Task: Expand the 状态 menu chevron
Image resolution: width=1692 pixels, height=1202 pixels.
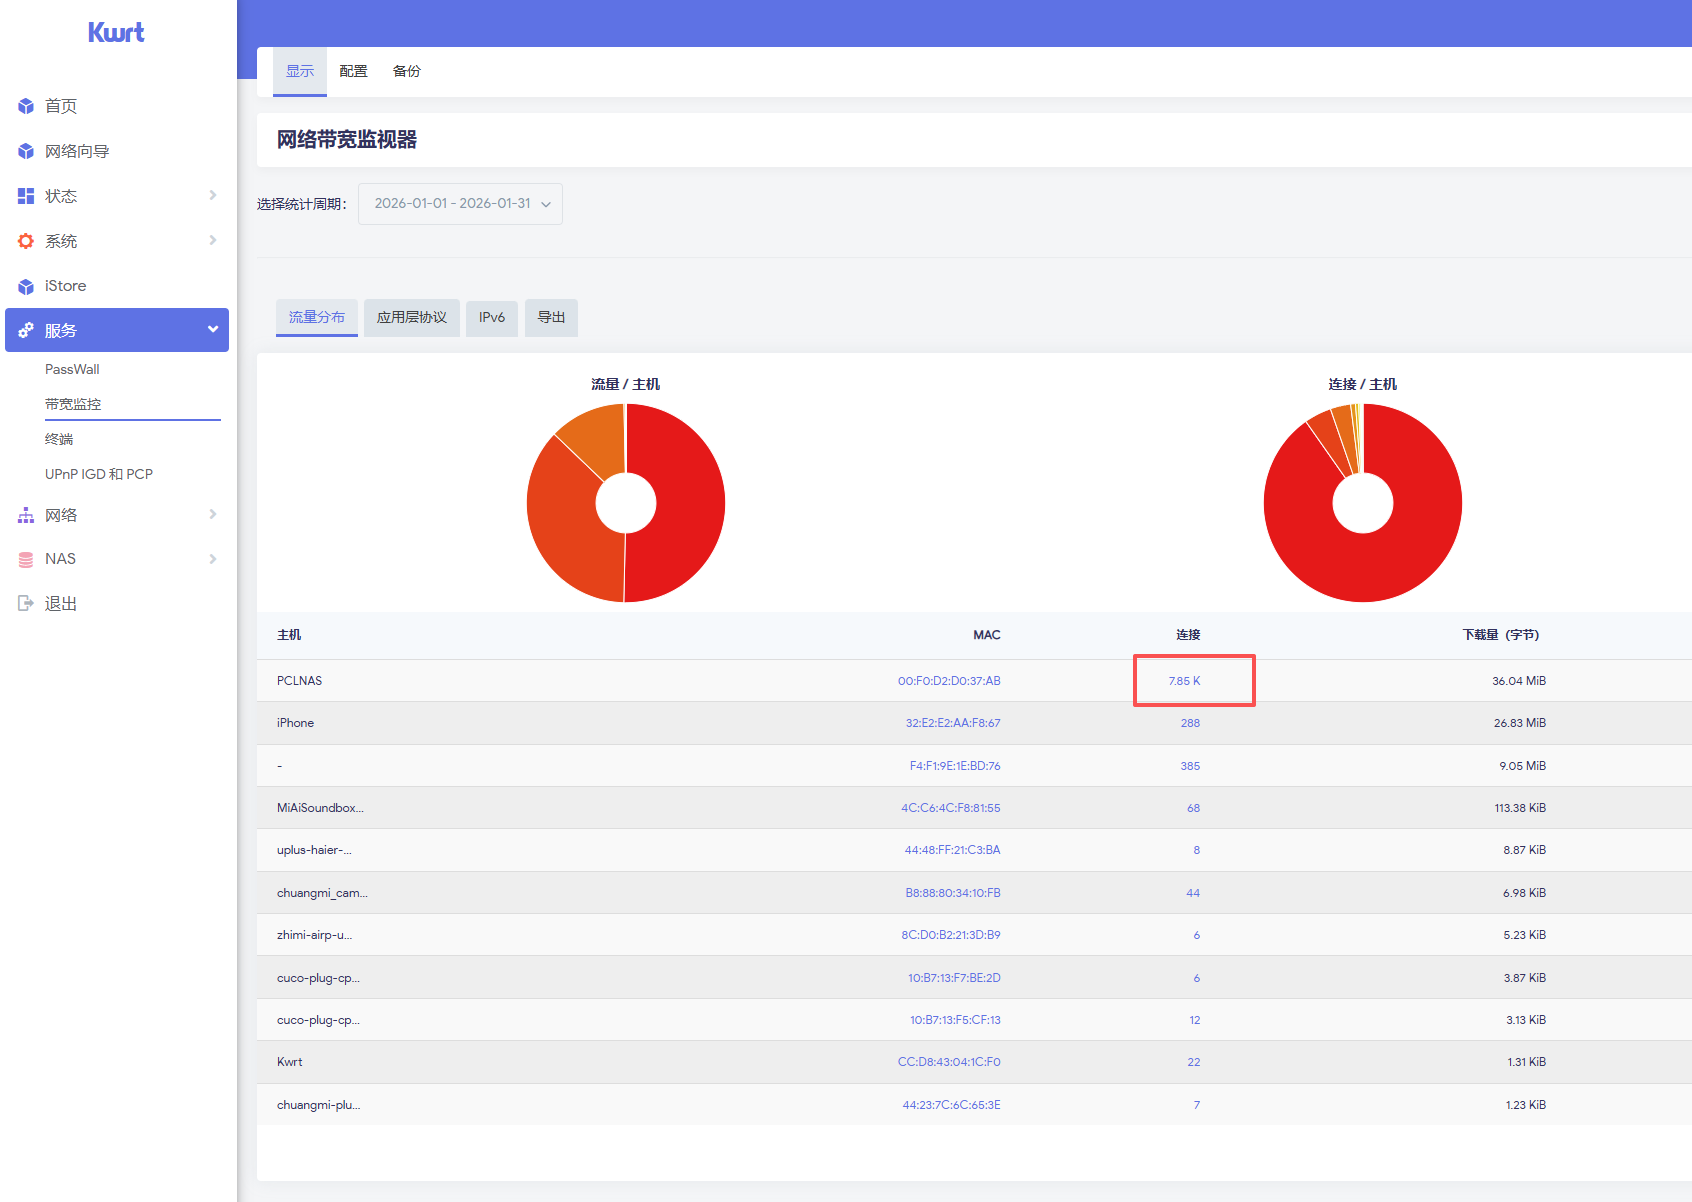Action: tap(212, 195)
